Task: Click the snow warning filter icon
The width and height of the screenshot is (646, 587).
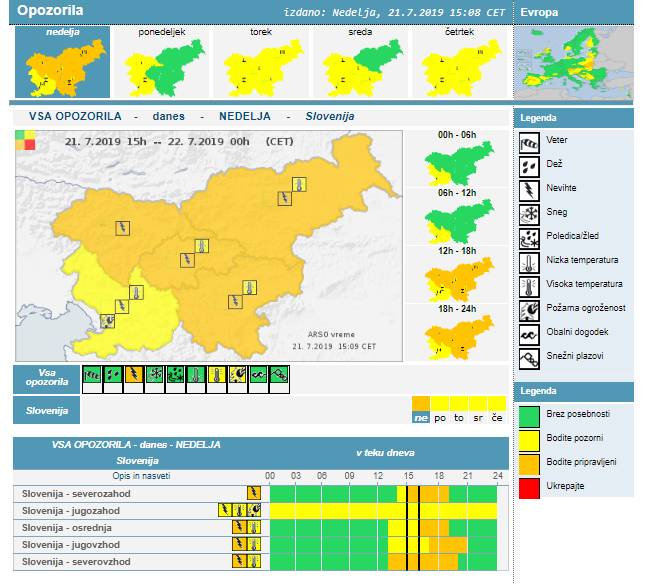Action: [x=154, y=375]
